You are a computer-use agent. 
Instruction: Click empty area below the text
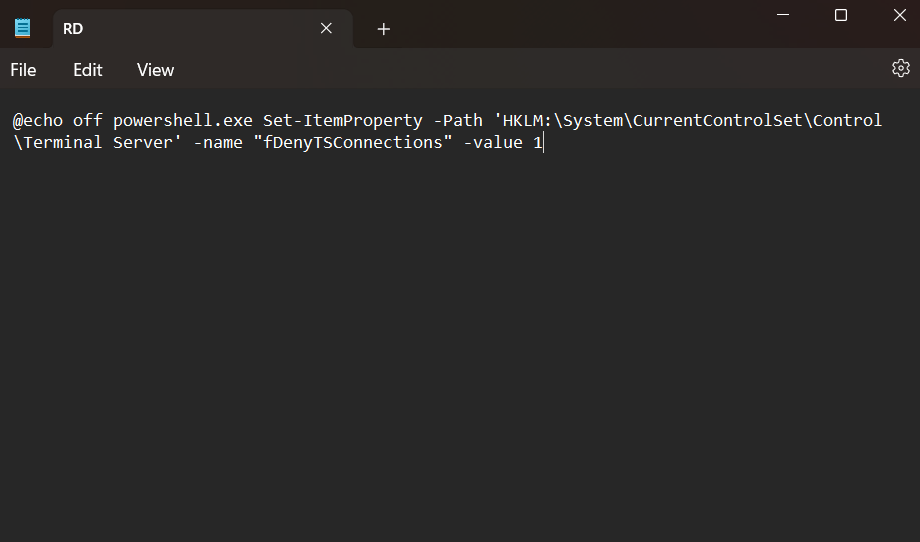click(460, 350)
